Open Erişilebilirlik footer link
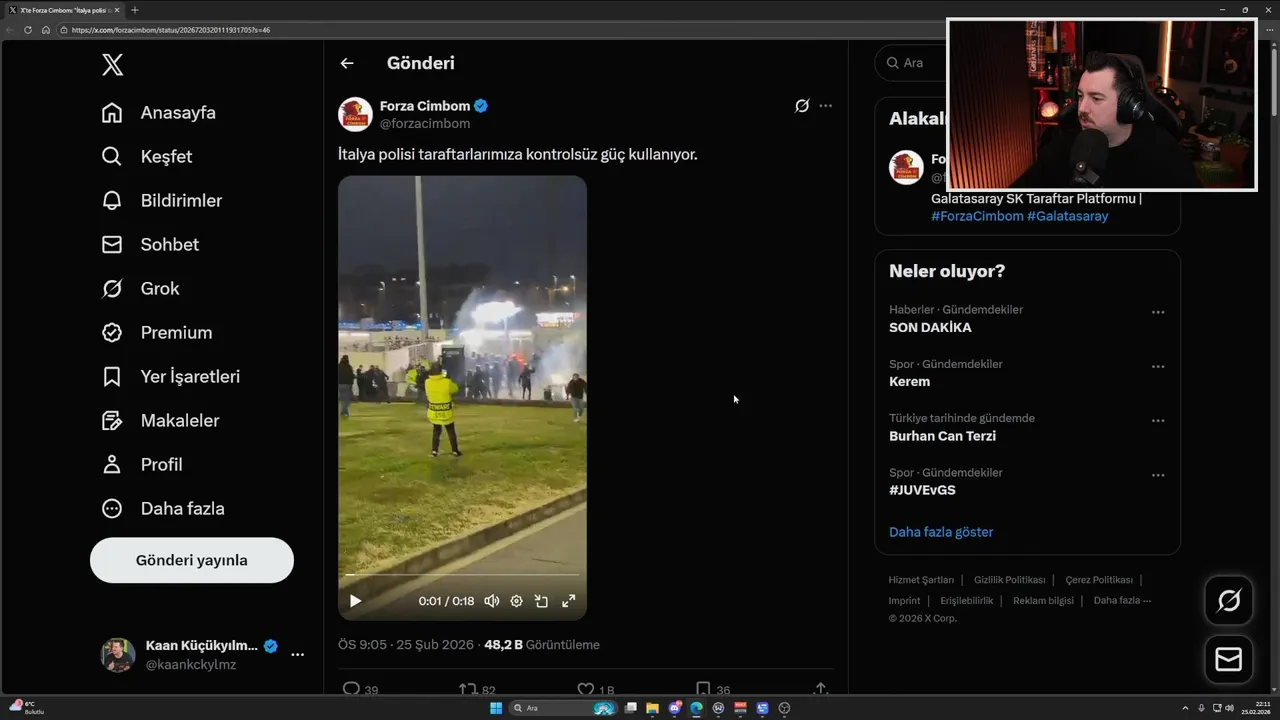The image size is (1280, 720). [967, 601]
